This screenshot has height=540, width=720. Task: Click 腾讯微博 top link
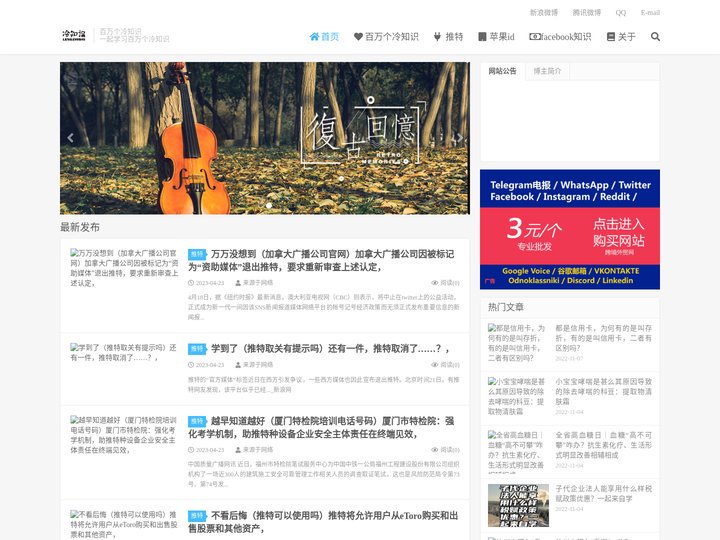587,13
